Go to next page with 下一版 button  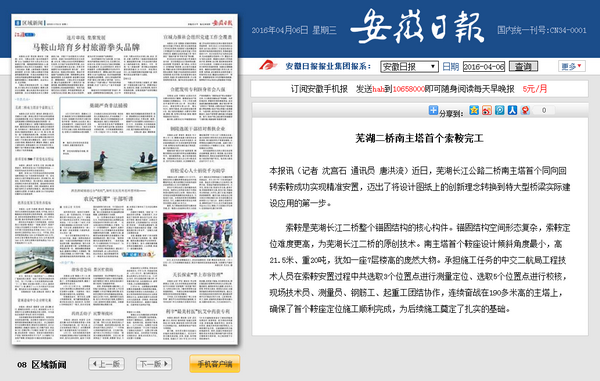154,364
